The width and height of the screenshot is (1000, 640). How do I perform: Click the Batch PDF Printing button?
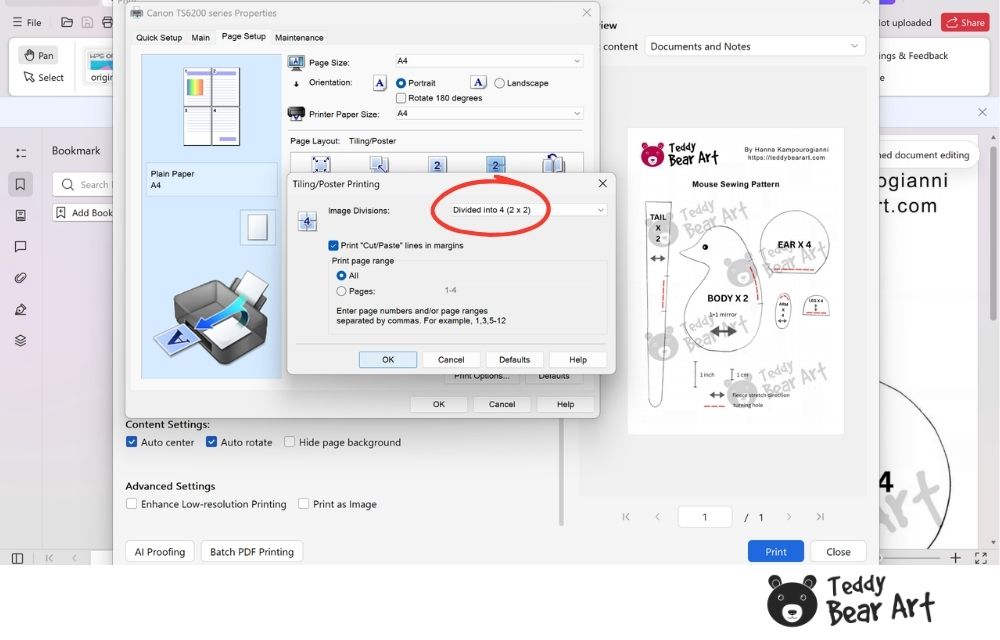[x=252, y=551]
